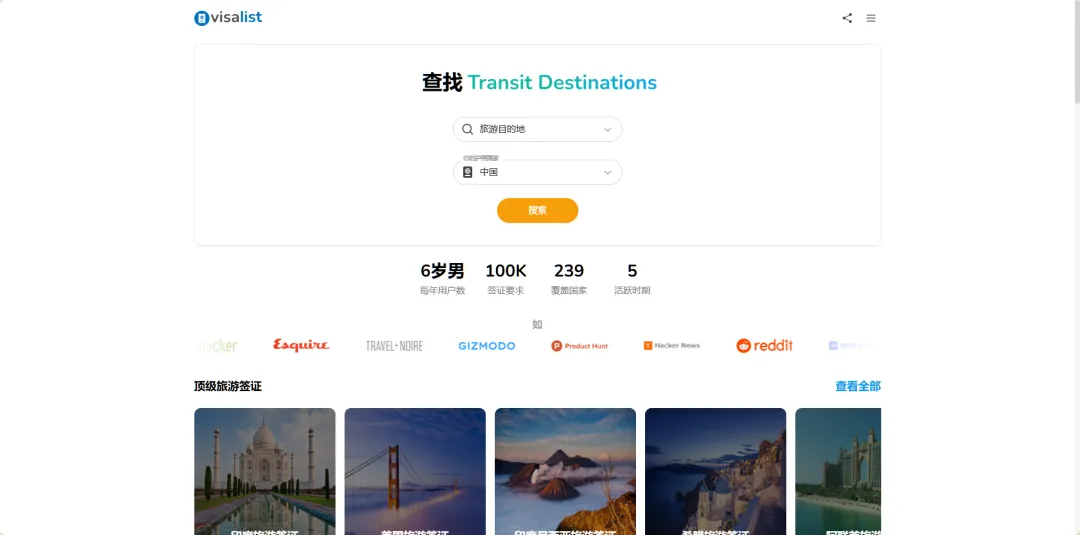Viewport: 1080px width, 535px height.
Task: Open the 查看全部 link
Action: (x=858, y=386)
